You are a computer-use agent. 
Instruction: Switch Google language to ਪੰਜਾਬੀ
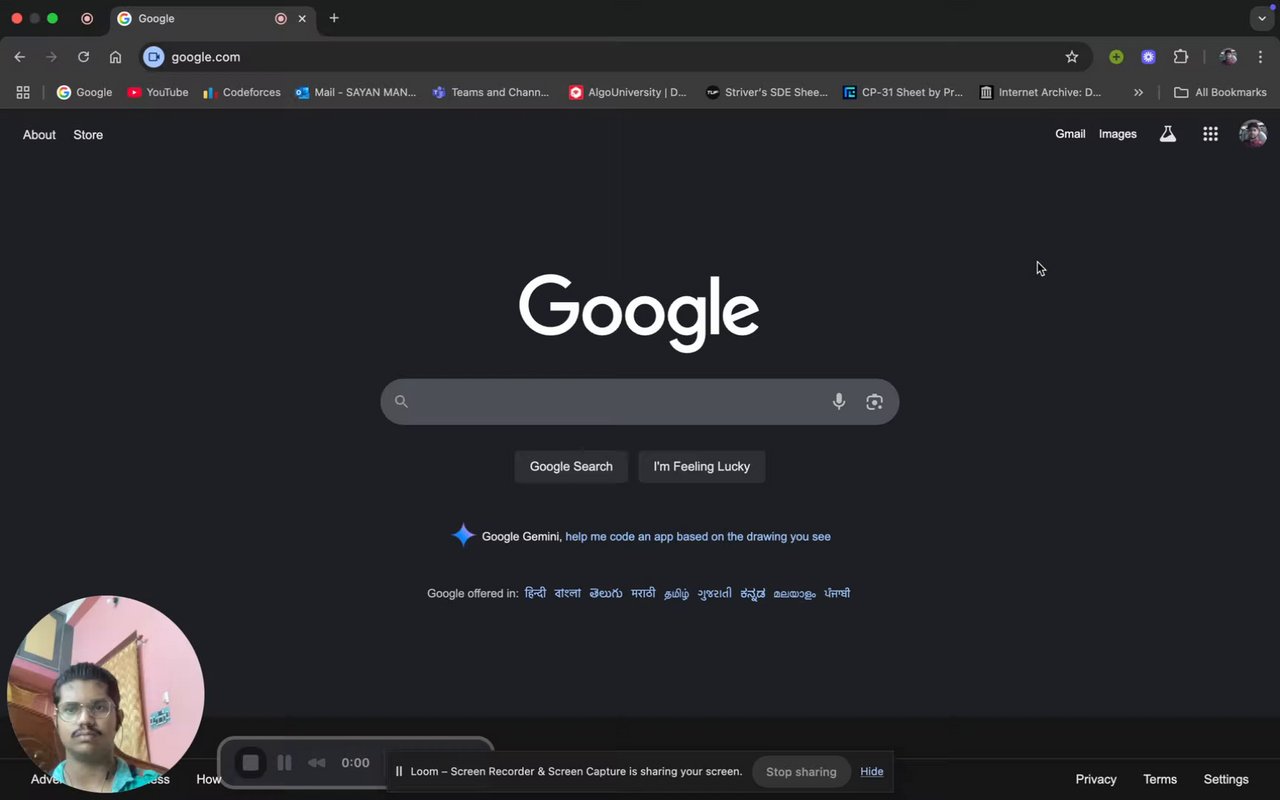click(x=837, y=593)
